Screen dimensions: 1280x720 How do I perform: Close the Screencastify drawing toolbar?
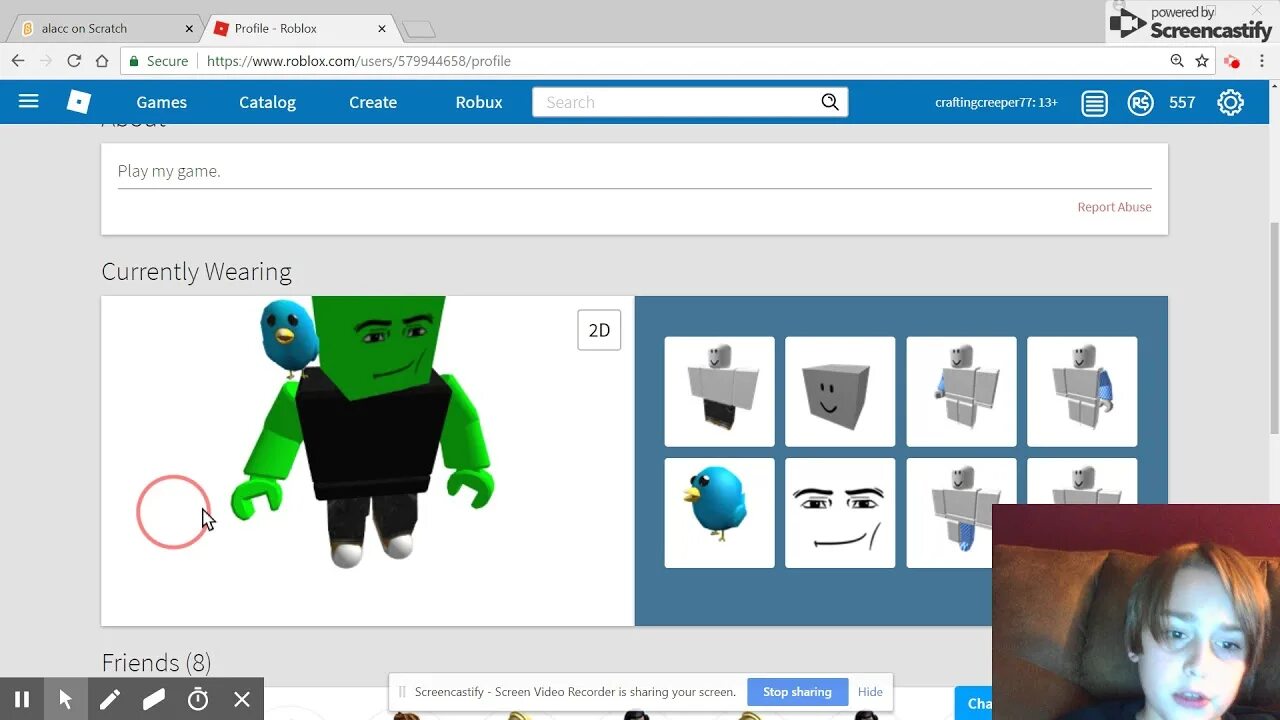(x=242, y=699)
